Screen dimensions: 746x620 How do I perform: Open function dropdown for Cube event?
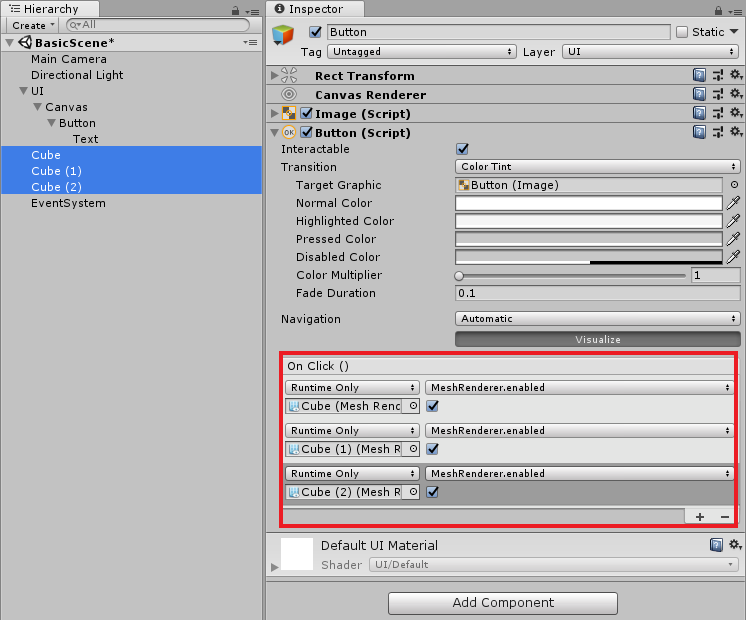point(579,387)
